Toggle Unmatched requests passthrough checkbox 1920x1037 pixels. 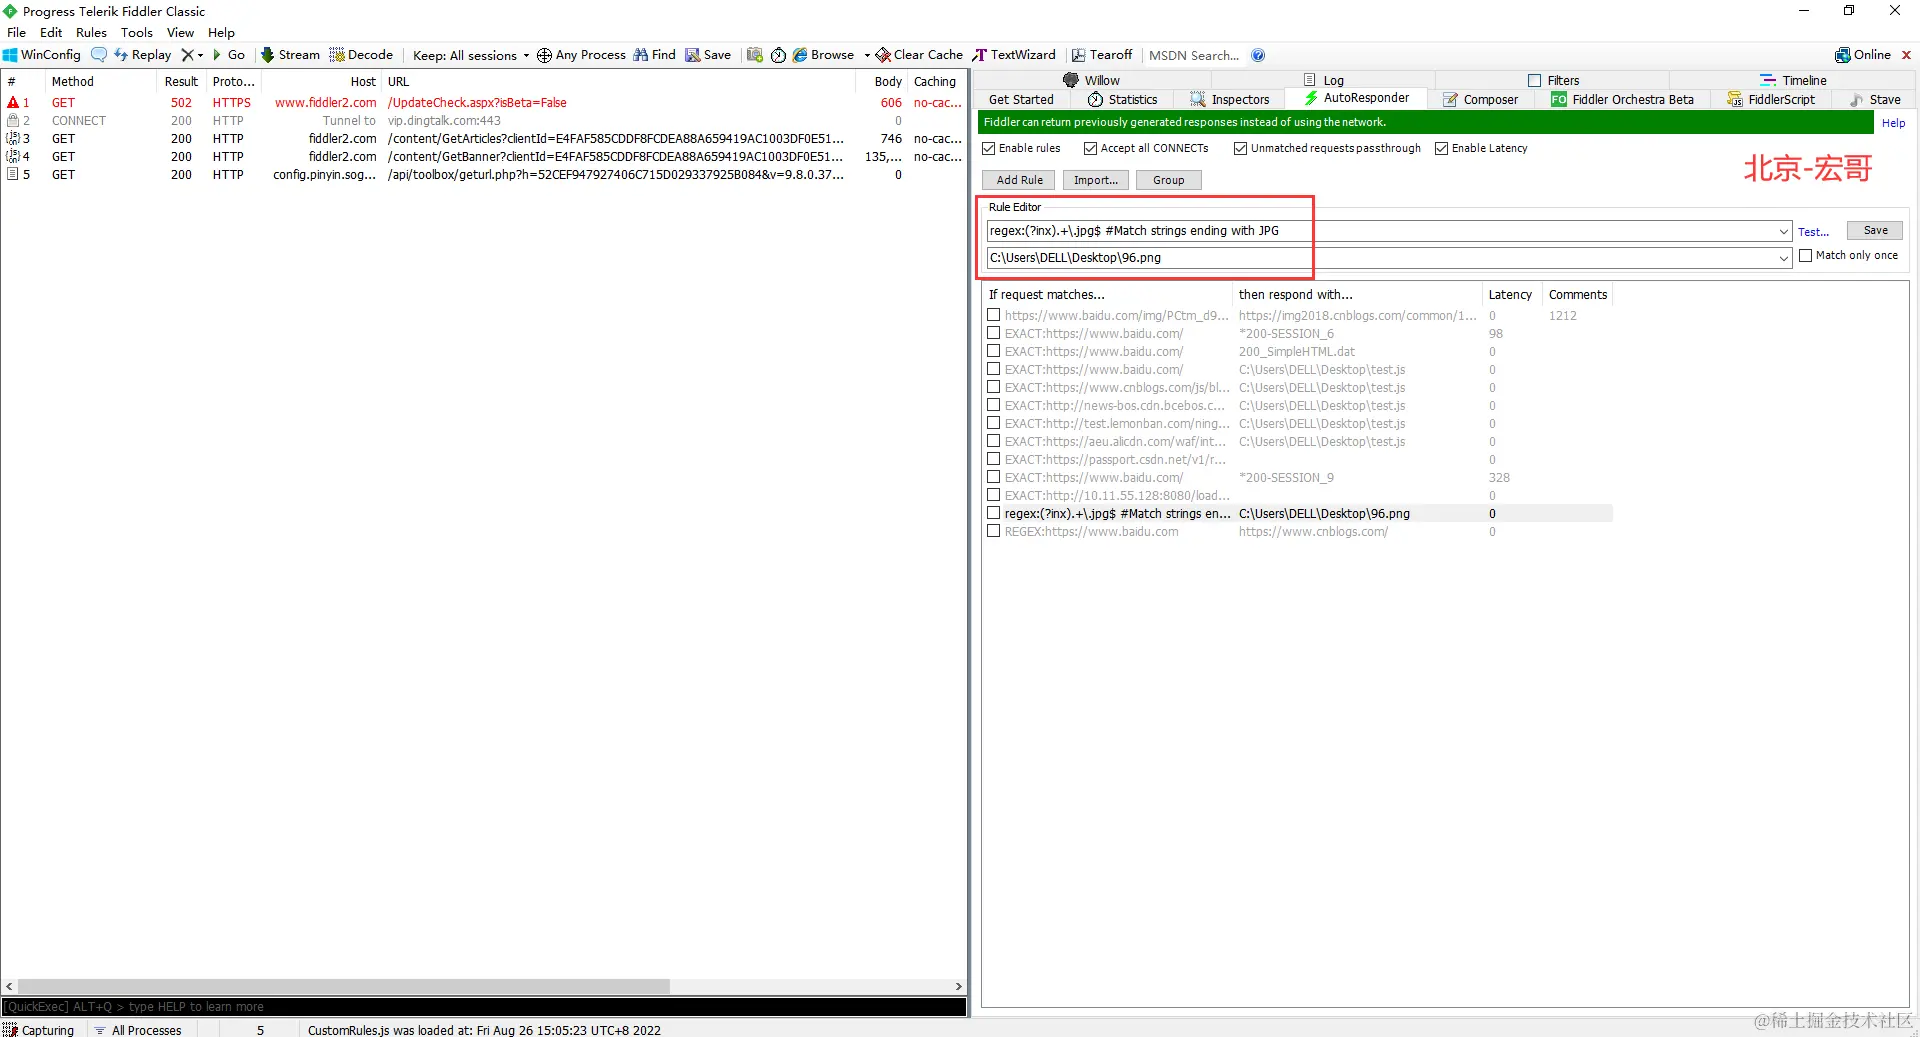pyautogui.click(x=1241, y=148)
